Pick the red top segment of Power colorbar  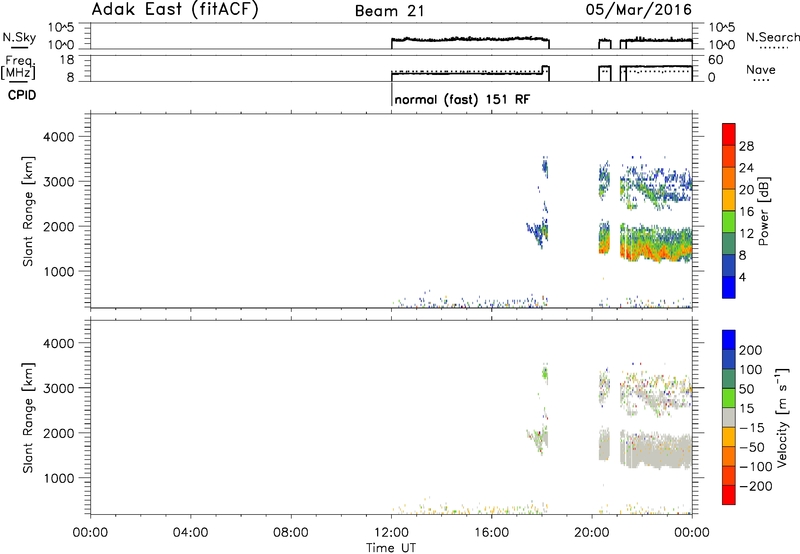pyautogui.click(x=729, y=135)
